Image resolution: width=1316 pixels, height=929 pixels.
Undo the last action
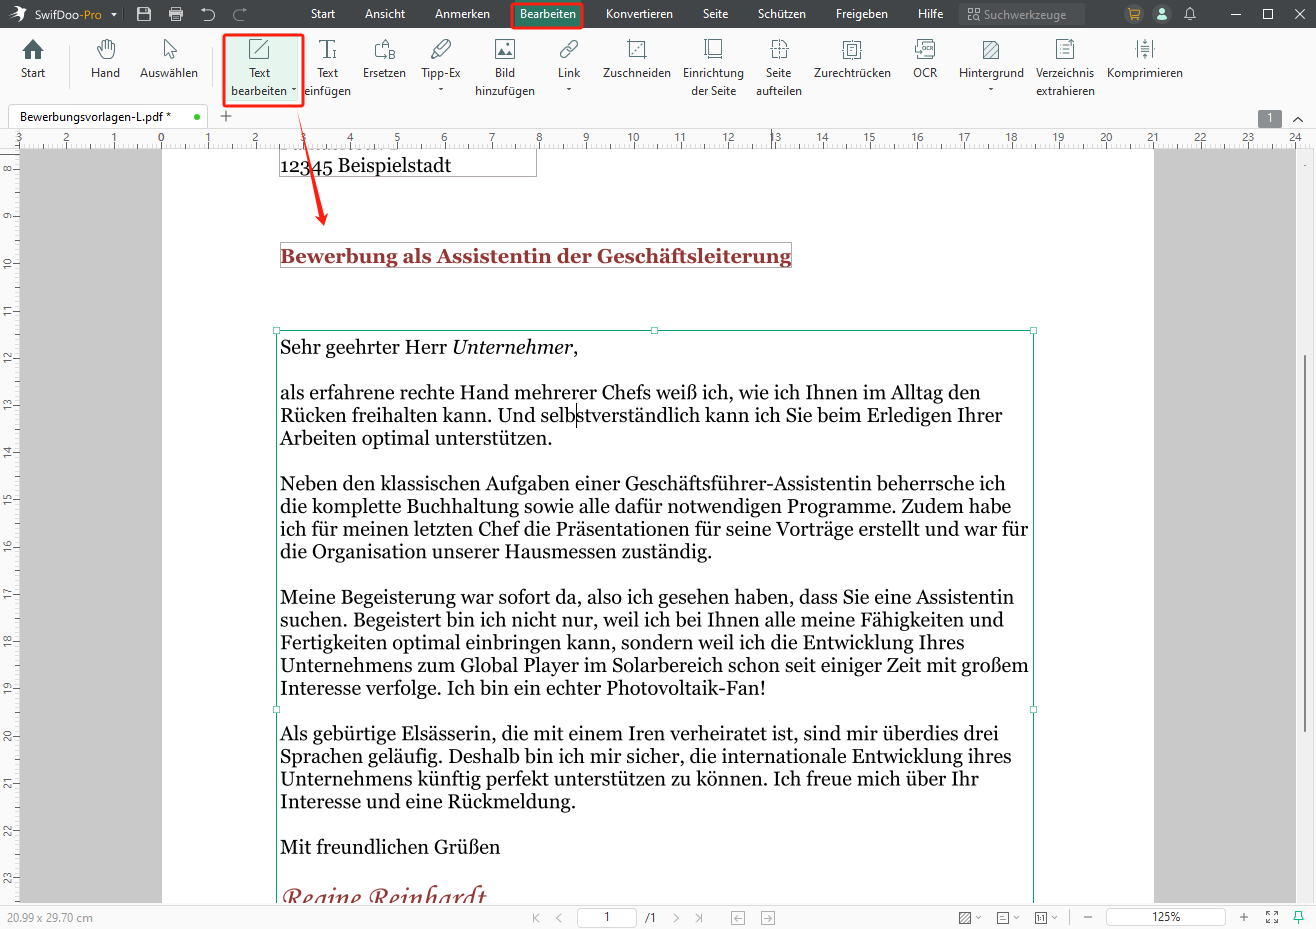[x=208, y=14]
